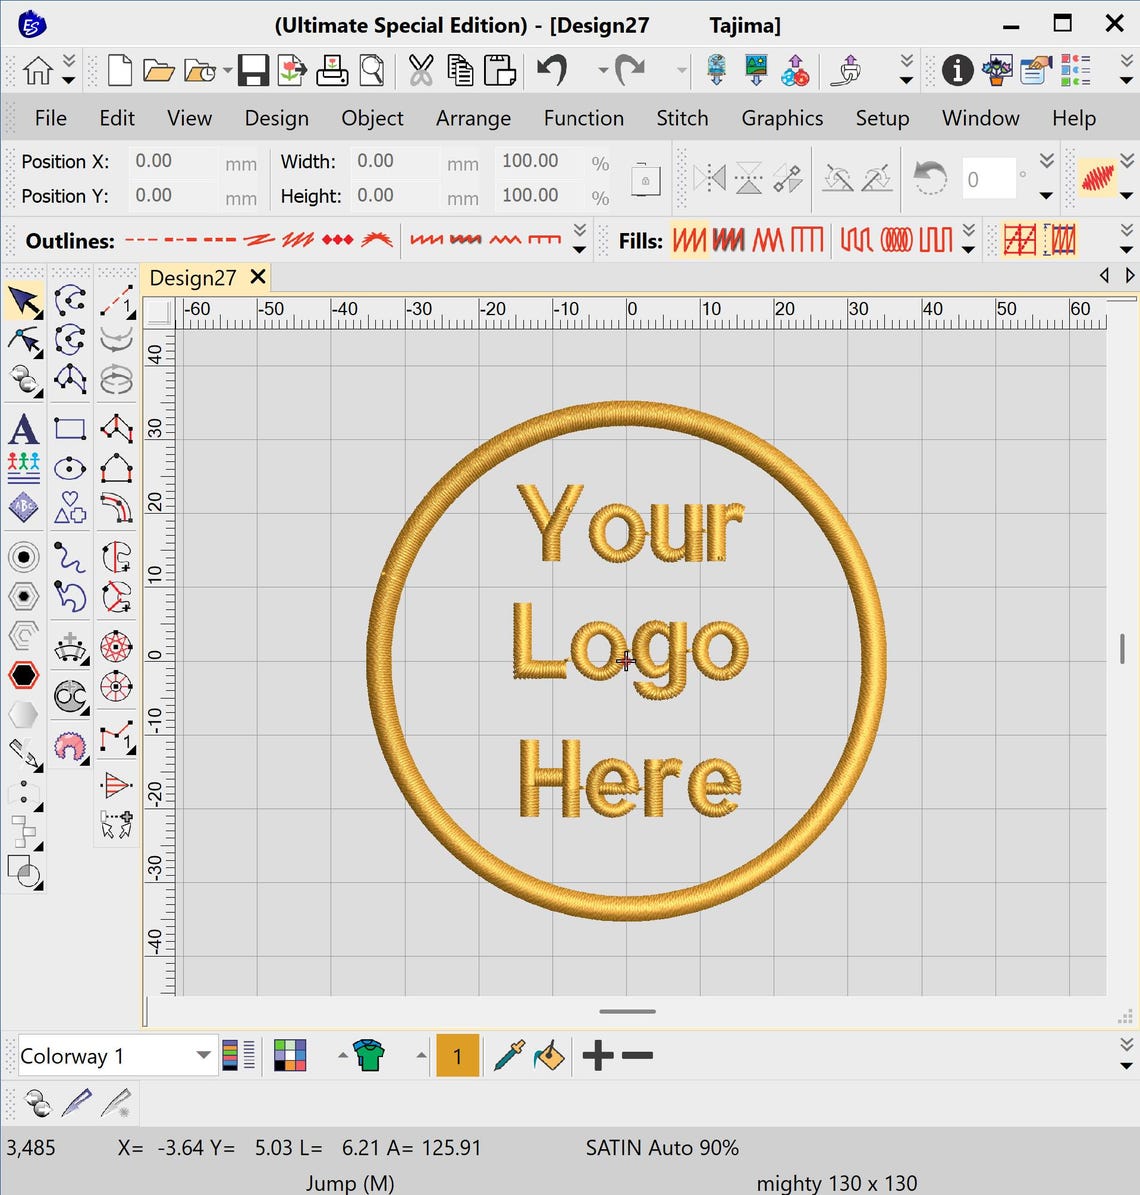The height and width of the screenshot is (1195, 1140).
Task: Click the Position X input field
Action: [174, 162]
